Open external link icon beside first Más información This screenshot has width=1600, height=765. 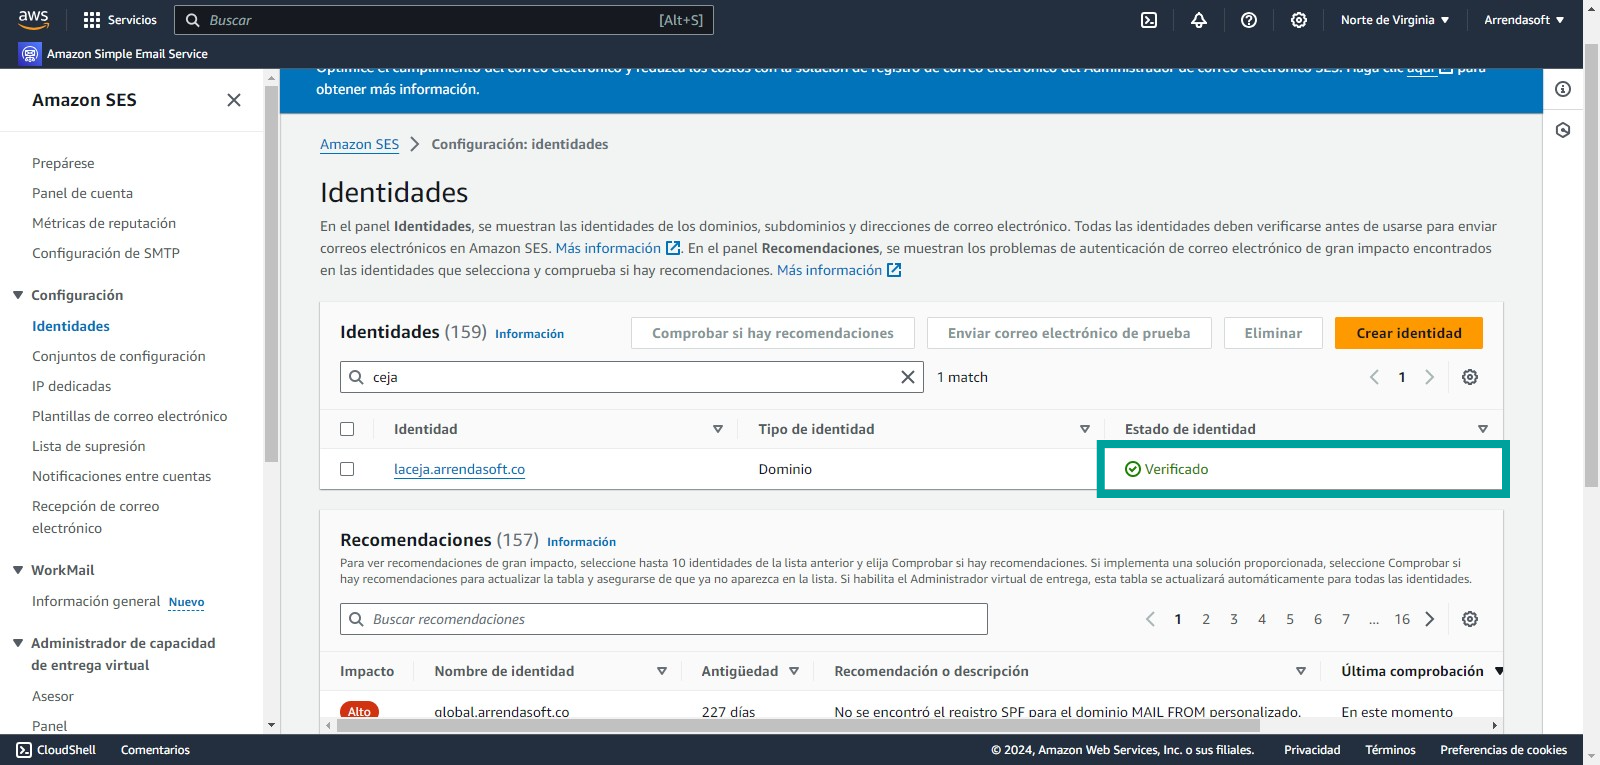coord(673,248)
